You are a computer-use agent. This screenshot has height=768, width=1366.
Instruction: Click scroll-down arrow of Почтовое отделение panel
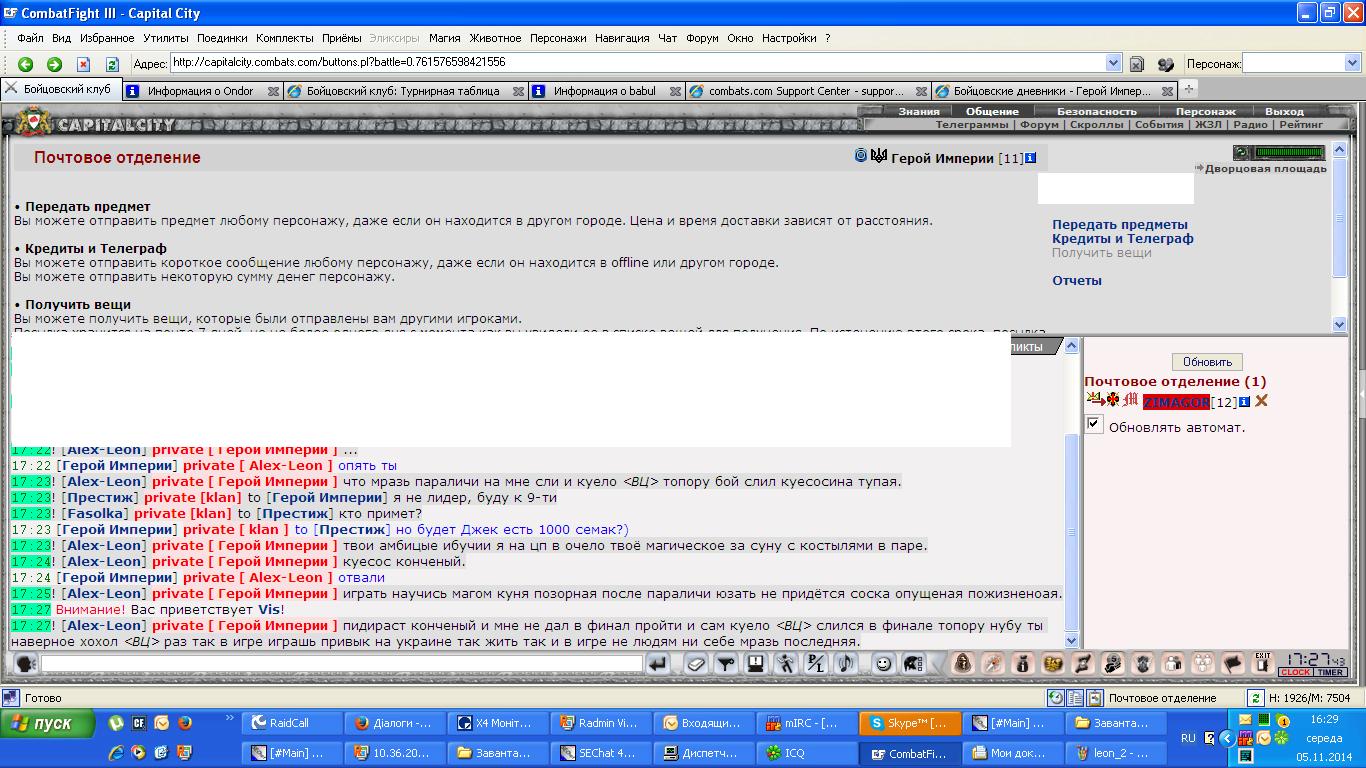(1340, 324)
